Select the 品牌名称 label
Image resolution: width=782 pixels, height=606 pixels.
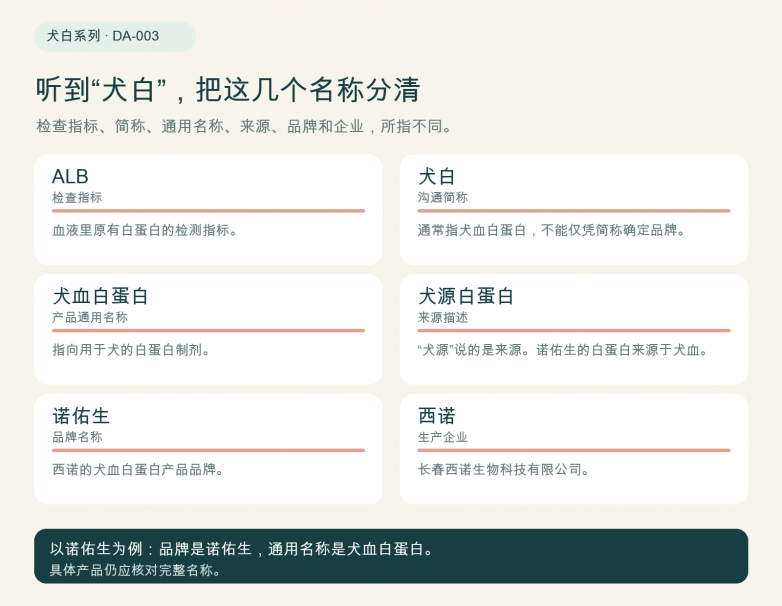(x=77, y=437)
